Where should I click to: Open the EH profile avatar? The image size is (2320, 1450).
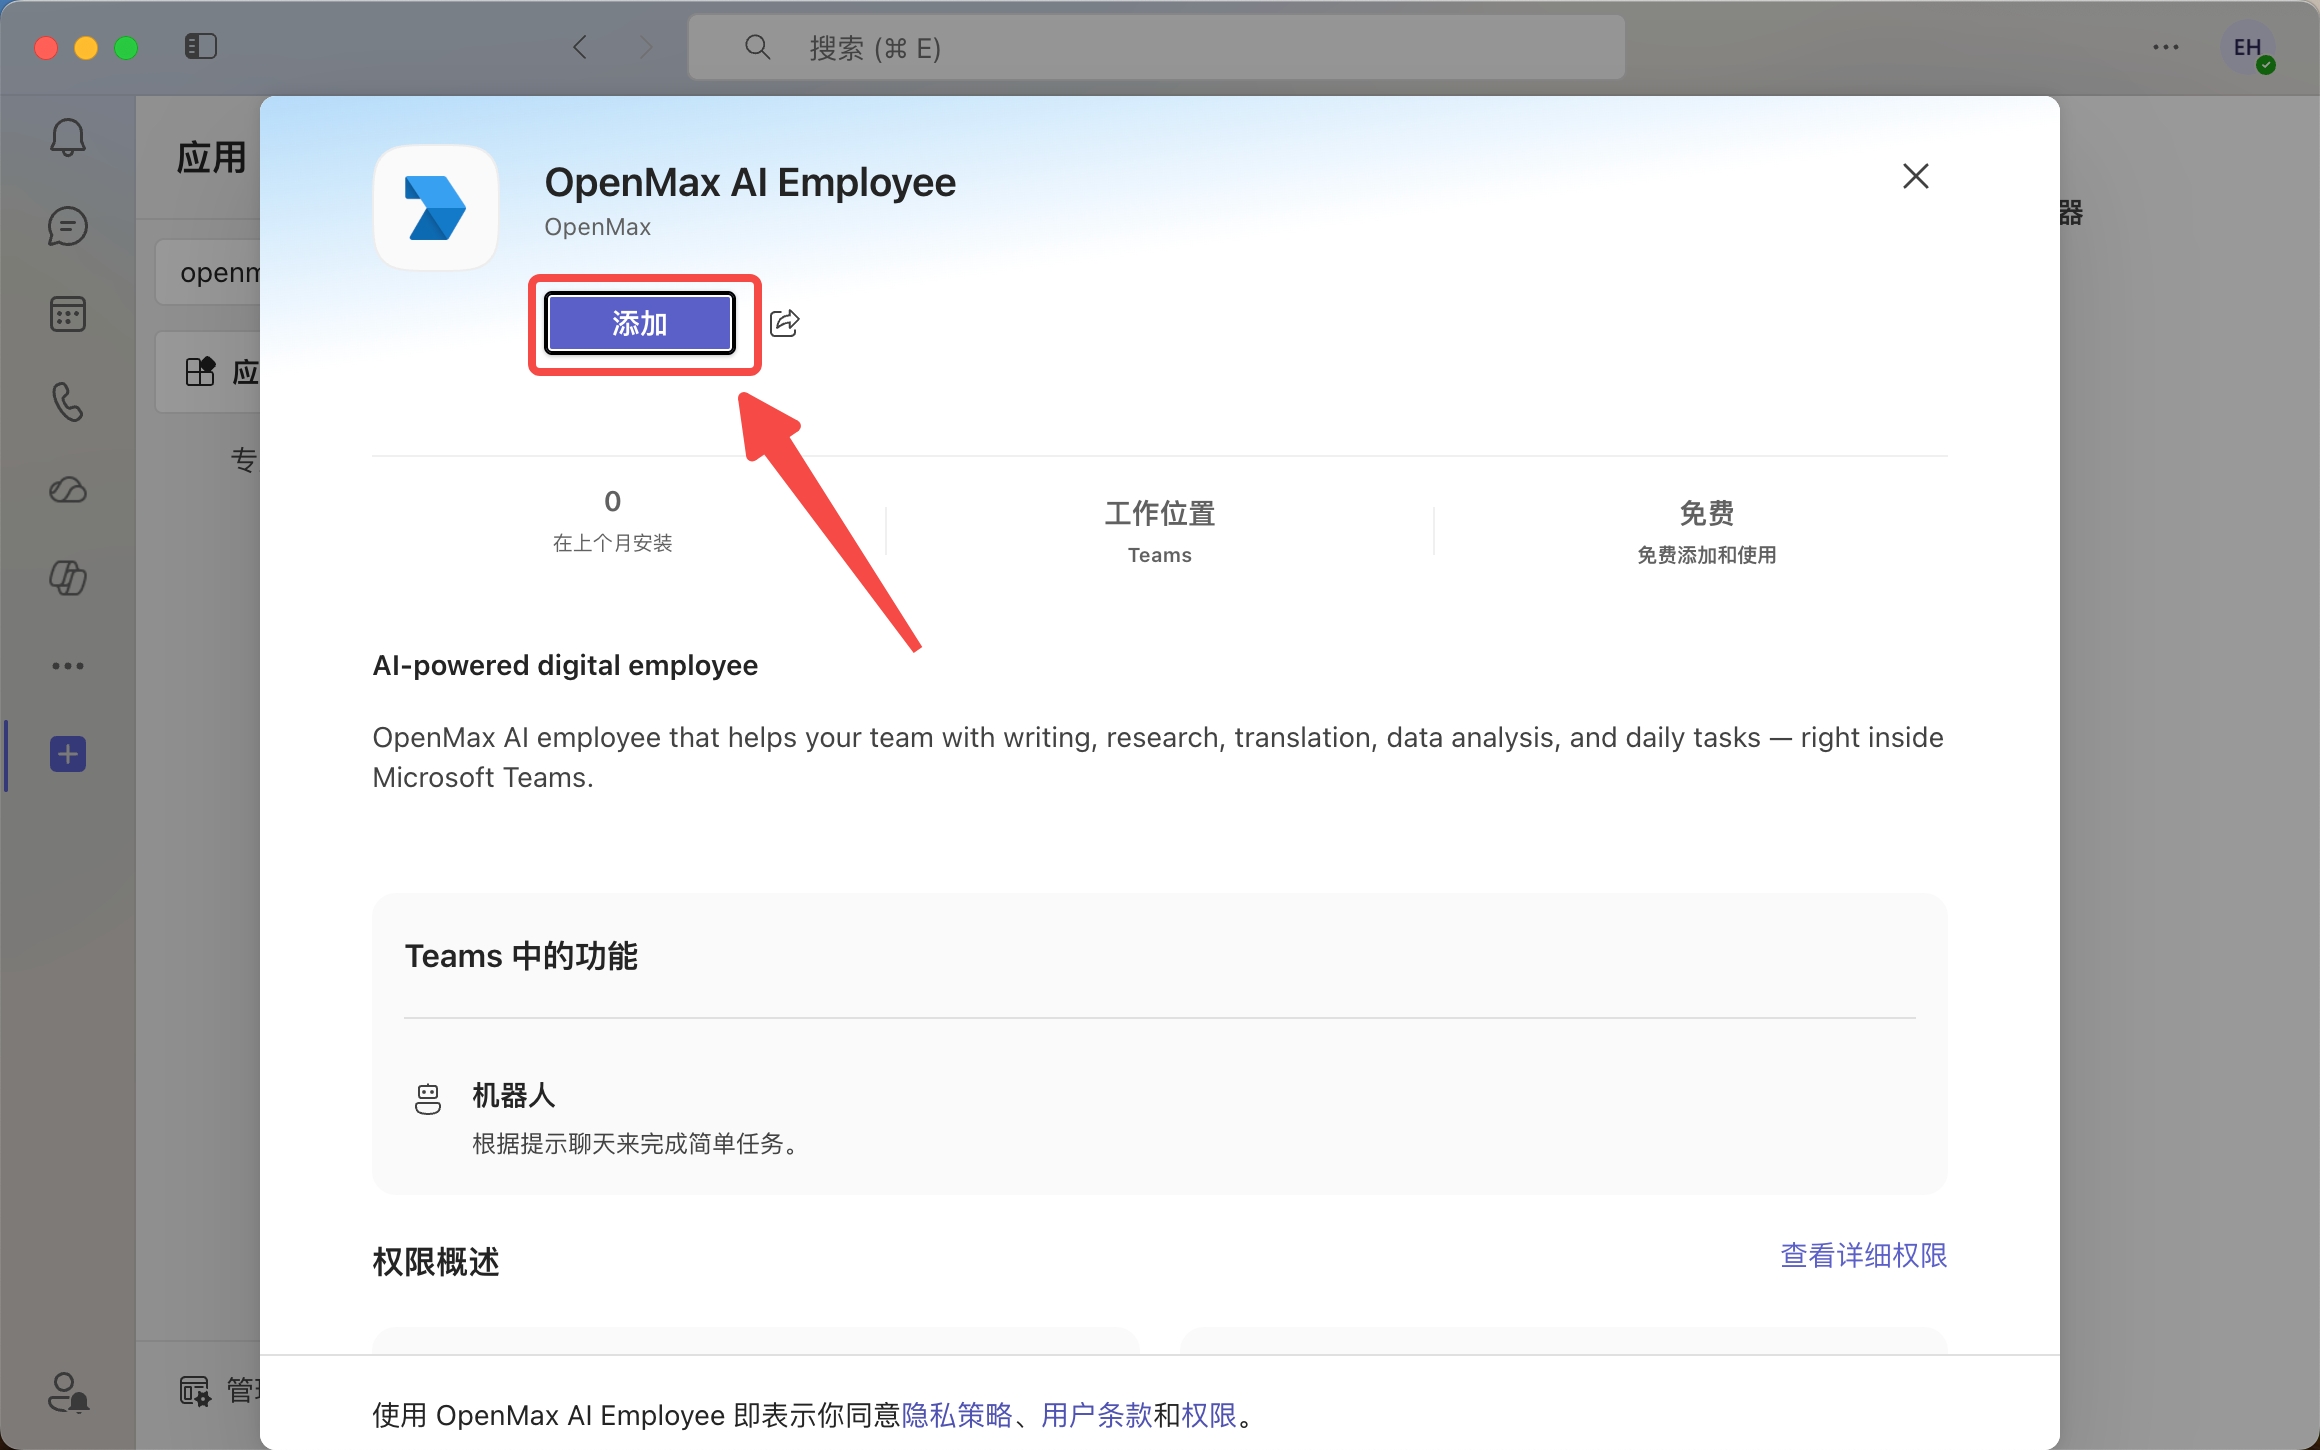tap(2248, 48)
